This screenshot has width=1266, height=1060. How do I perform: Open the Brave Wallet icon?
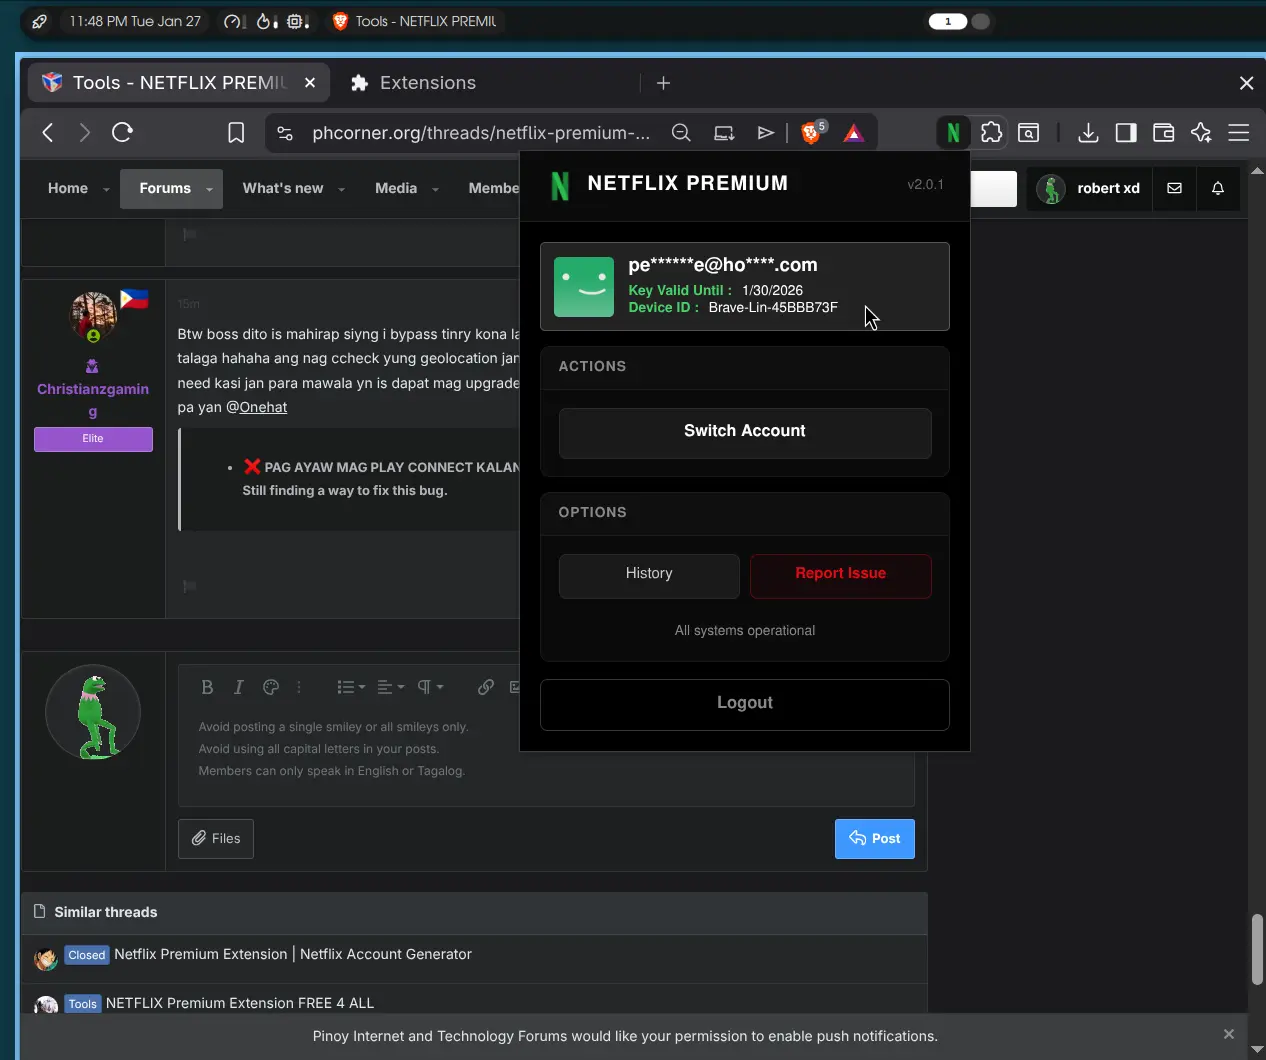[1163, 133]
